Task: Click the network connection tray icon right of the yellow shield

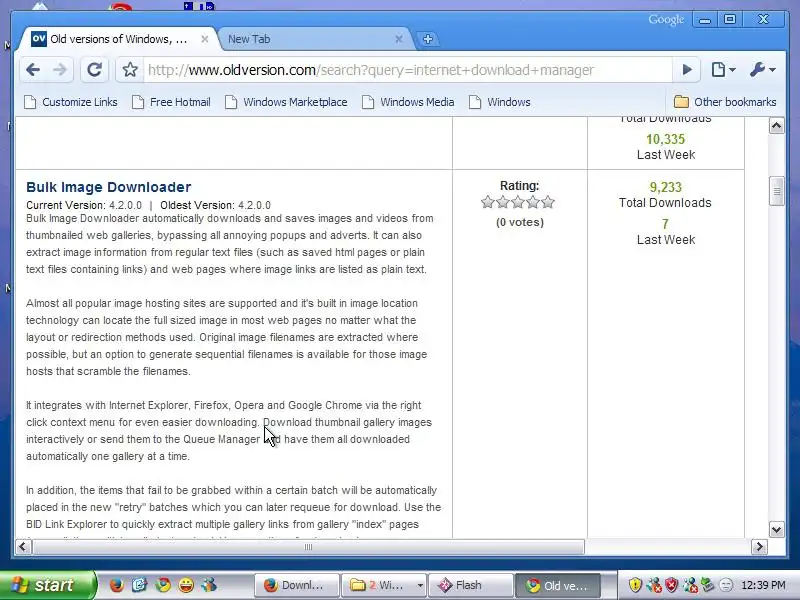Action: pyautogui.click(x=654, y=585)
